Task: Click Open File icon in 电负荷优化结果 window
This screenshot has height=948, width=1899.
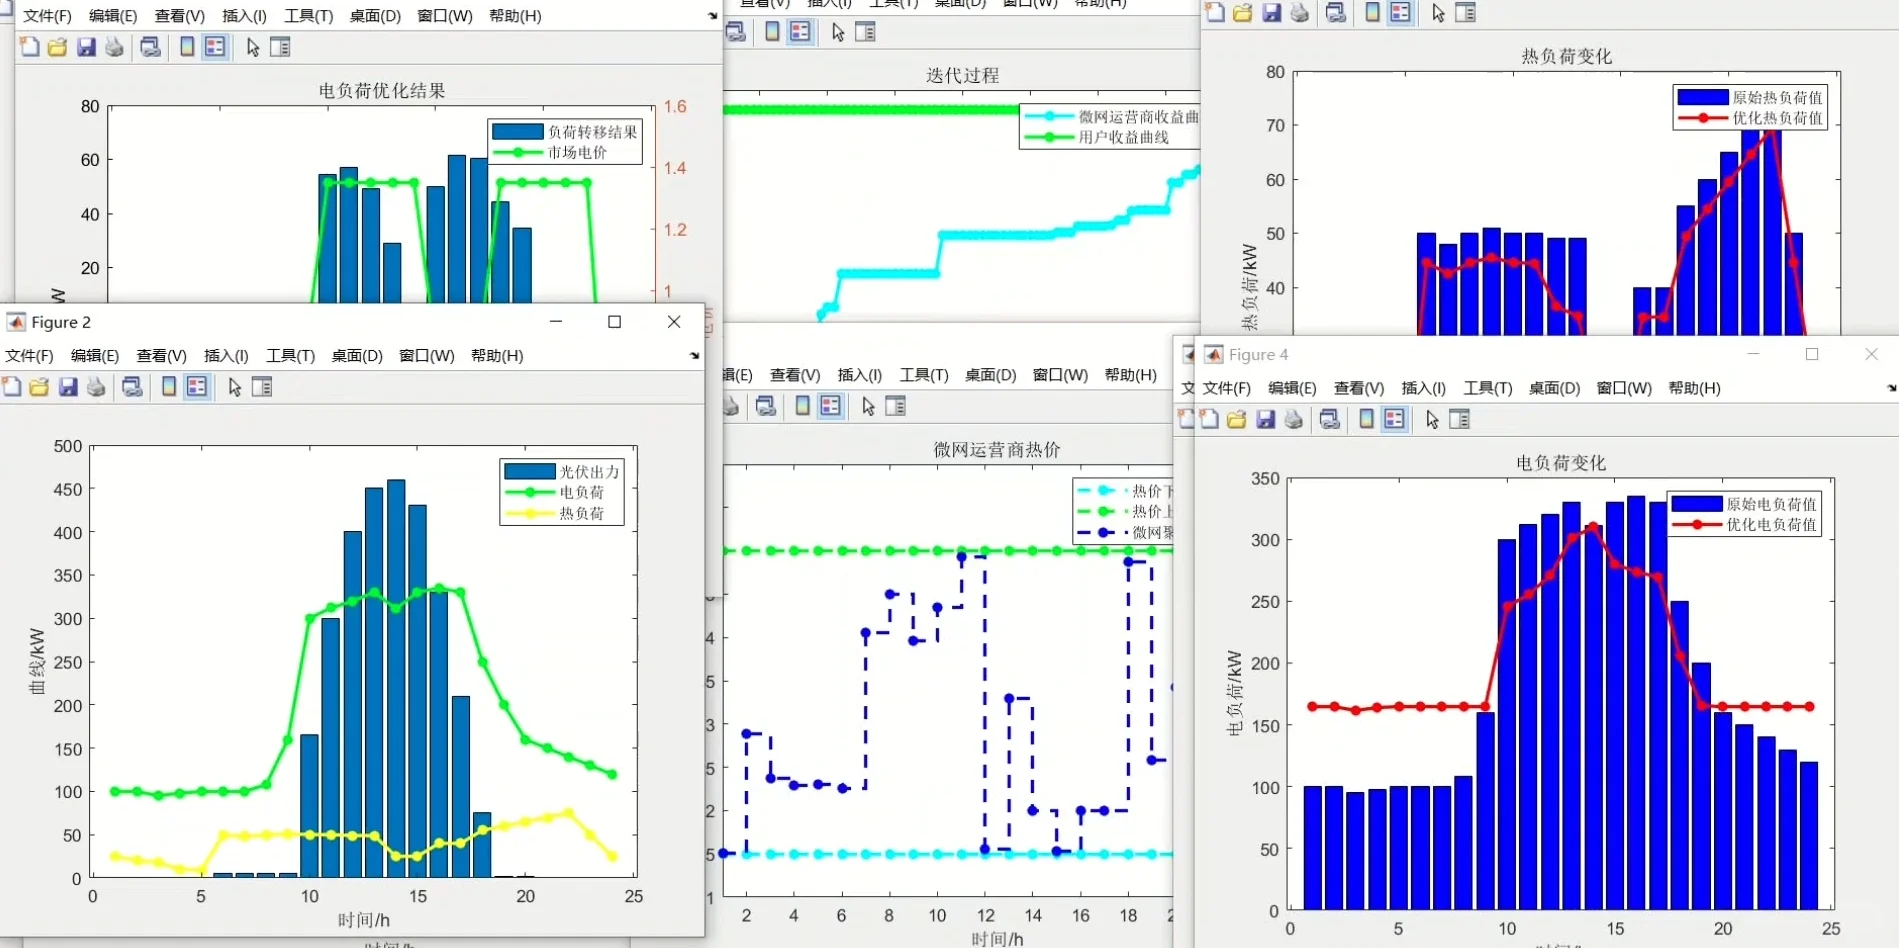Action: coord(58,47)
